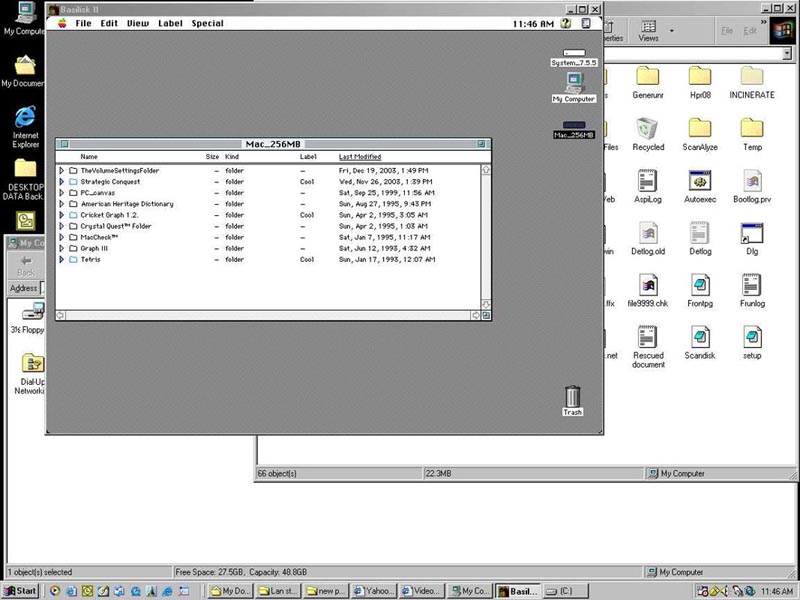Click the zoom box of Mac_256MB window

point(481,144)
